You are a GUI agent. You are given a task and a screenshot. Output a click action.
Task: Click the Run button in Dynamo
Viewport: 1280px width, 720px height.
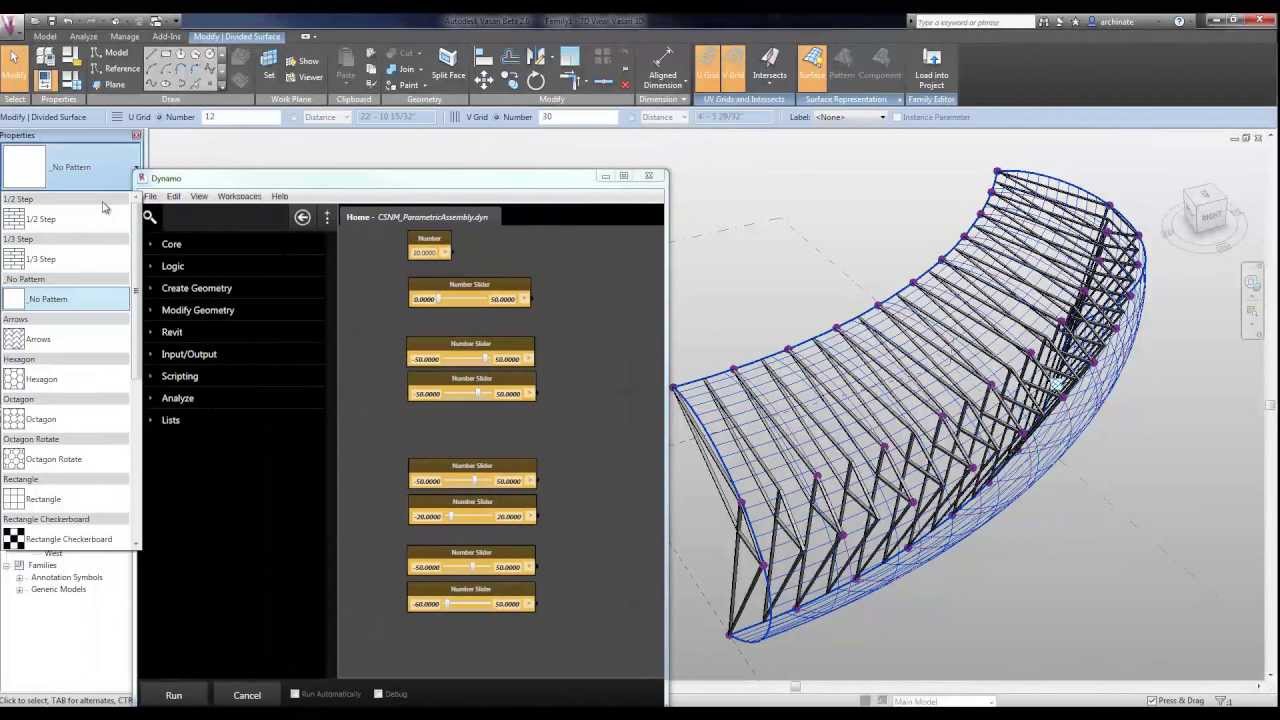point(173,694)
